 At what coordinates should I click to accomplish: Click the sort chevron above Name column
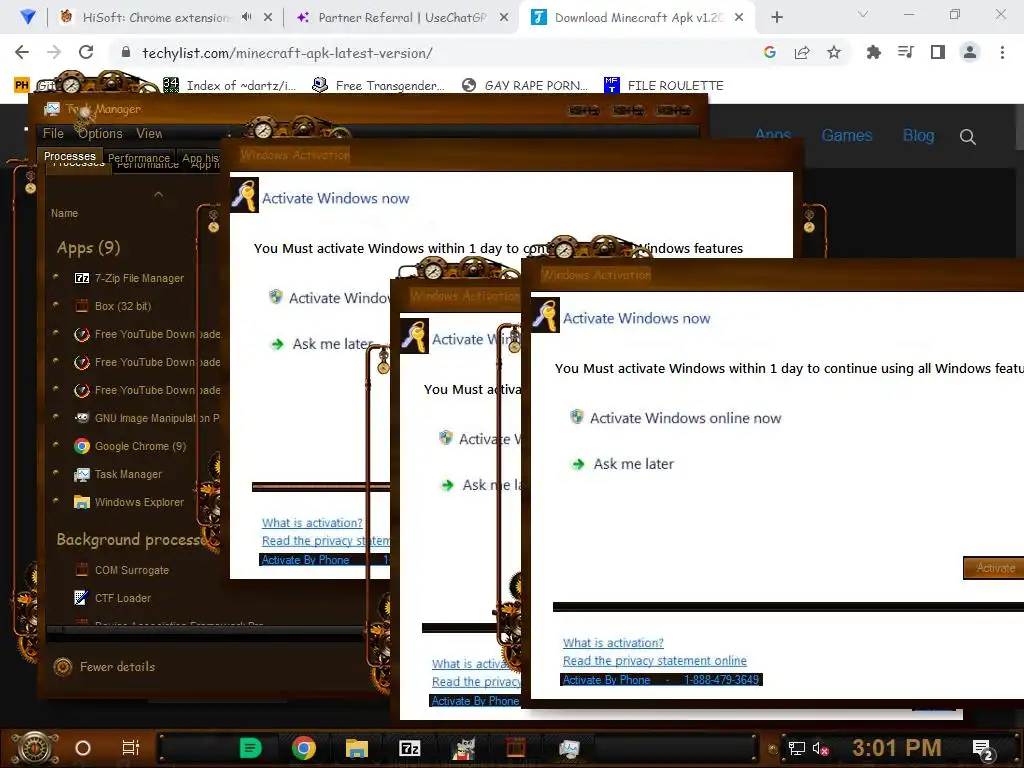point(159,195)
